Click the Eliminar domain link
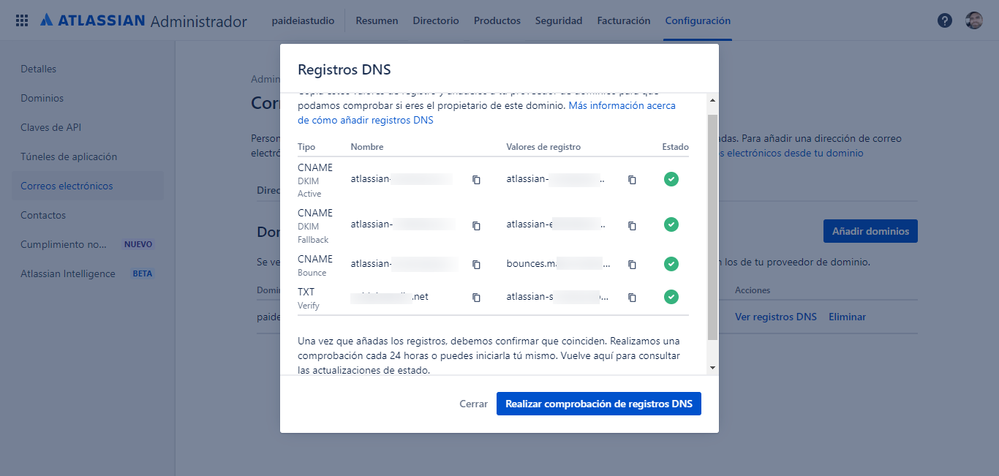 coord(847,317)
